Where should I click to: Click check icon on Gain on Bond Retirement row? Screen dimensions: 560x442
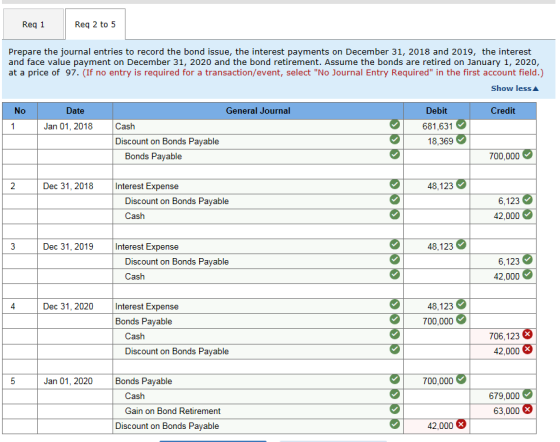coord(395,409)
